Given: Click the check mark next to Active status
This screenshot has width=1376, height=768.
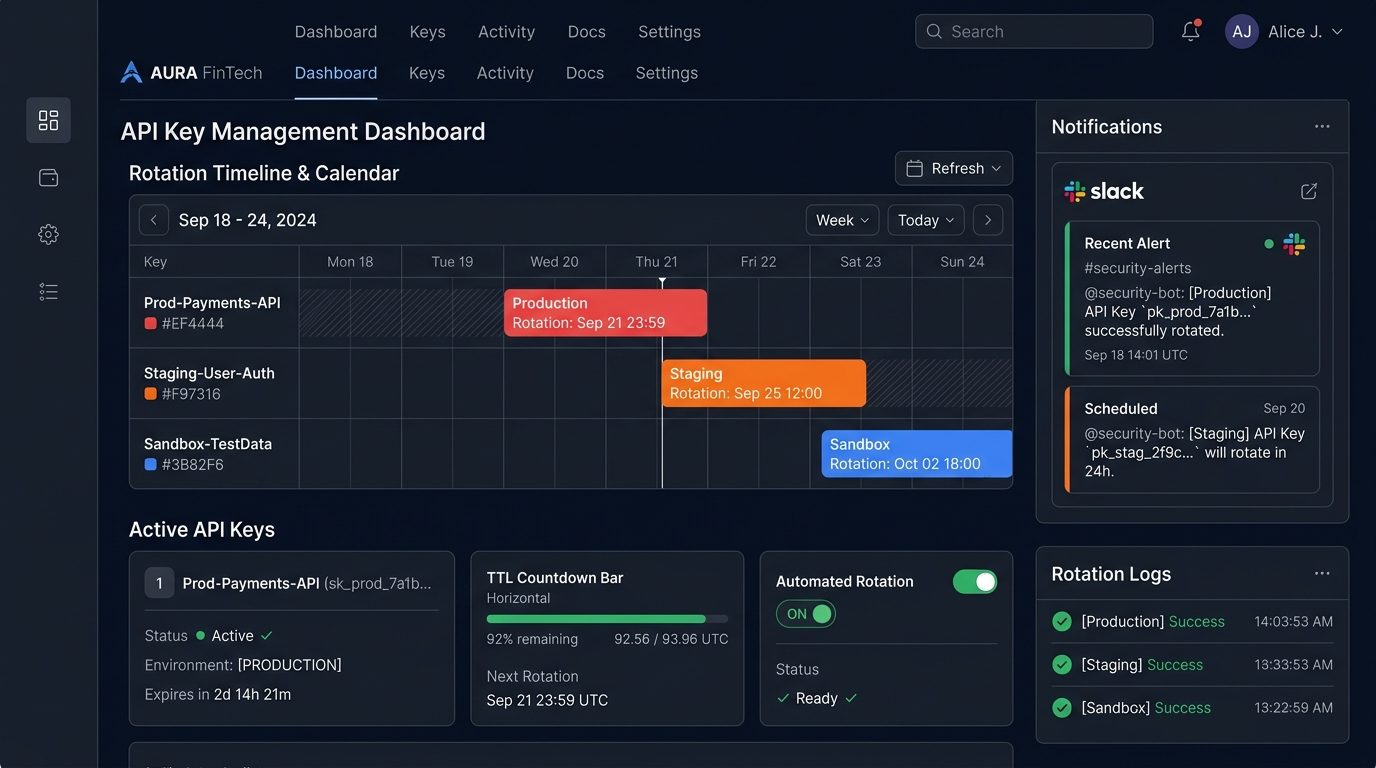Looking at the screenshot, I should pyautogui.click(x=266, y=636).
